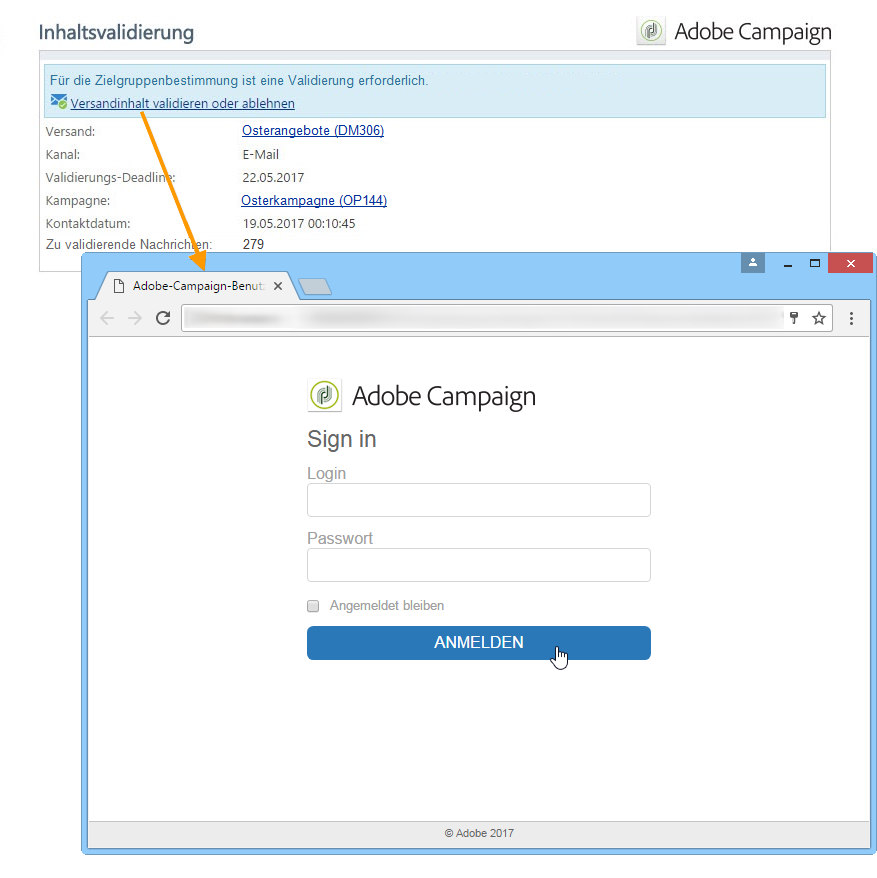Click the browser back arrow
877x878 pixels.
(x=107, y=319)
